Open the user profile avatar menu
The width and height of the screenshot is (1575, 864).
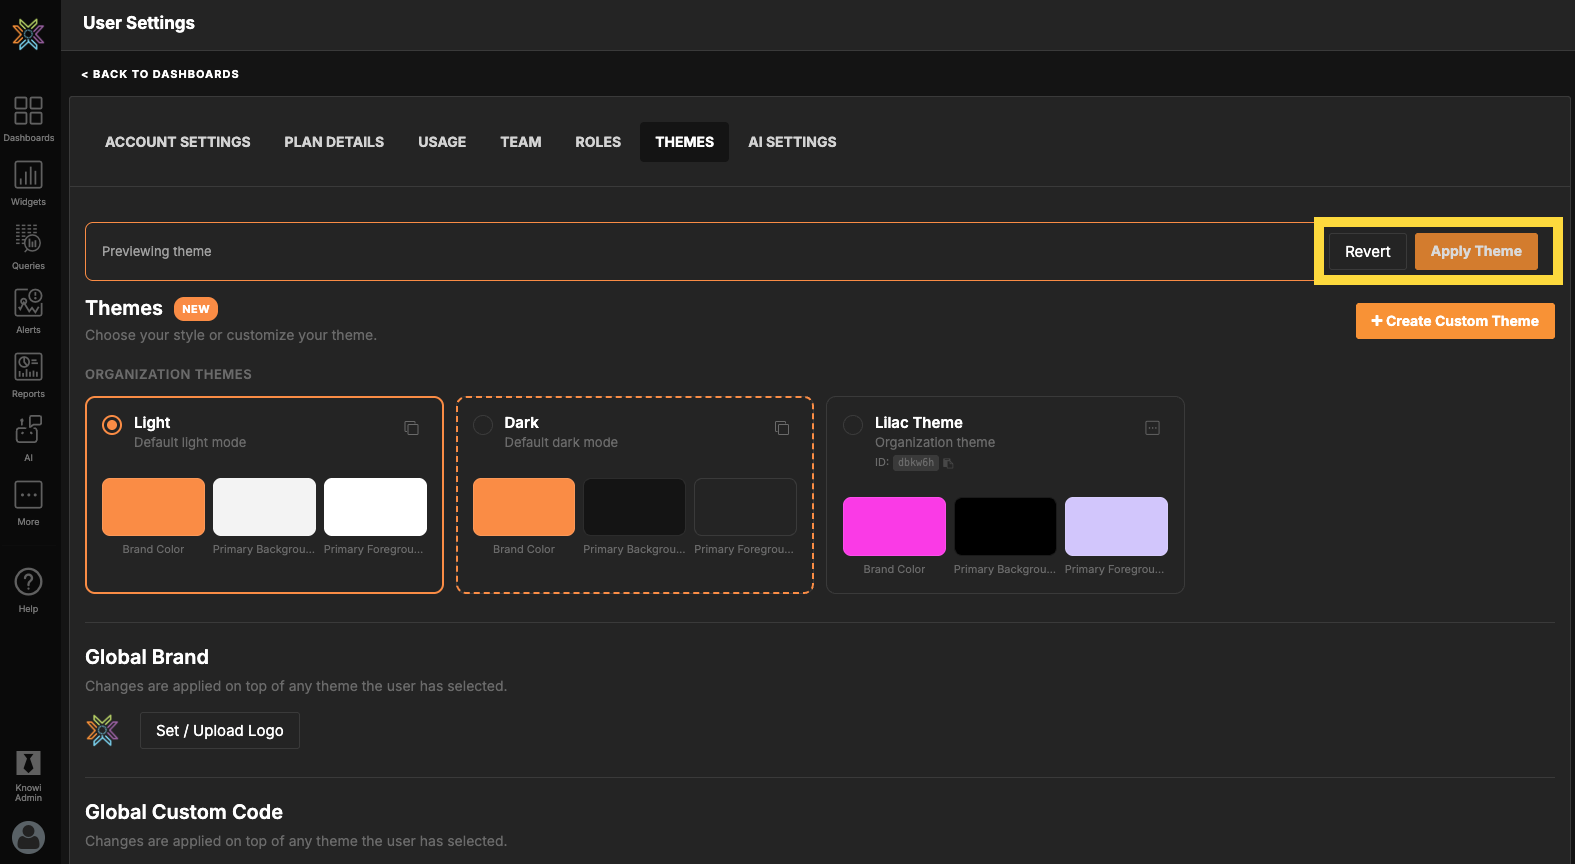click(28, 837)
